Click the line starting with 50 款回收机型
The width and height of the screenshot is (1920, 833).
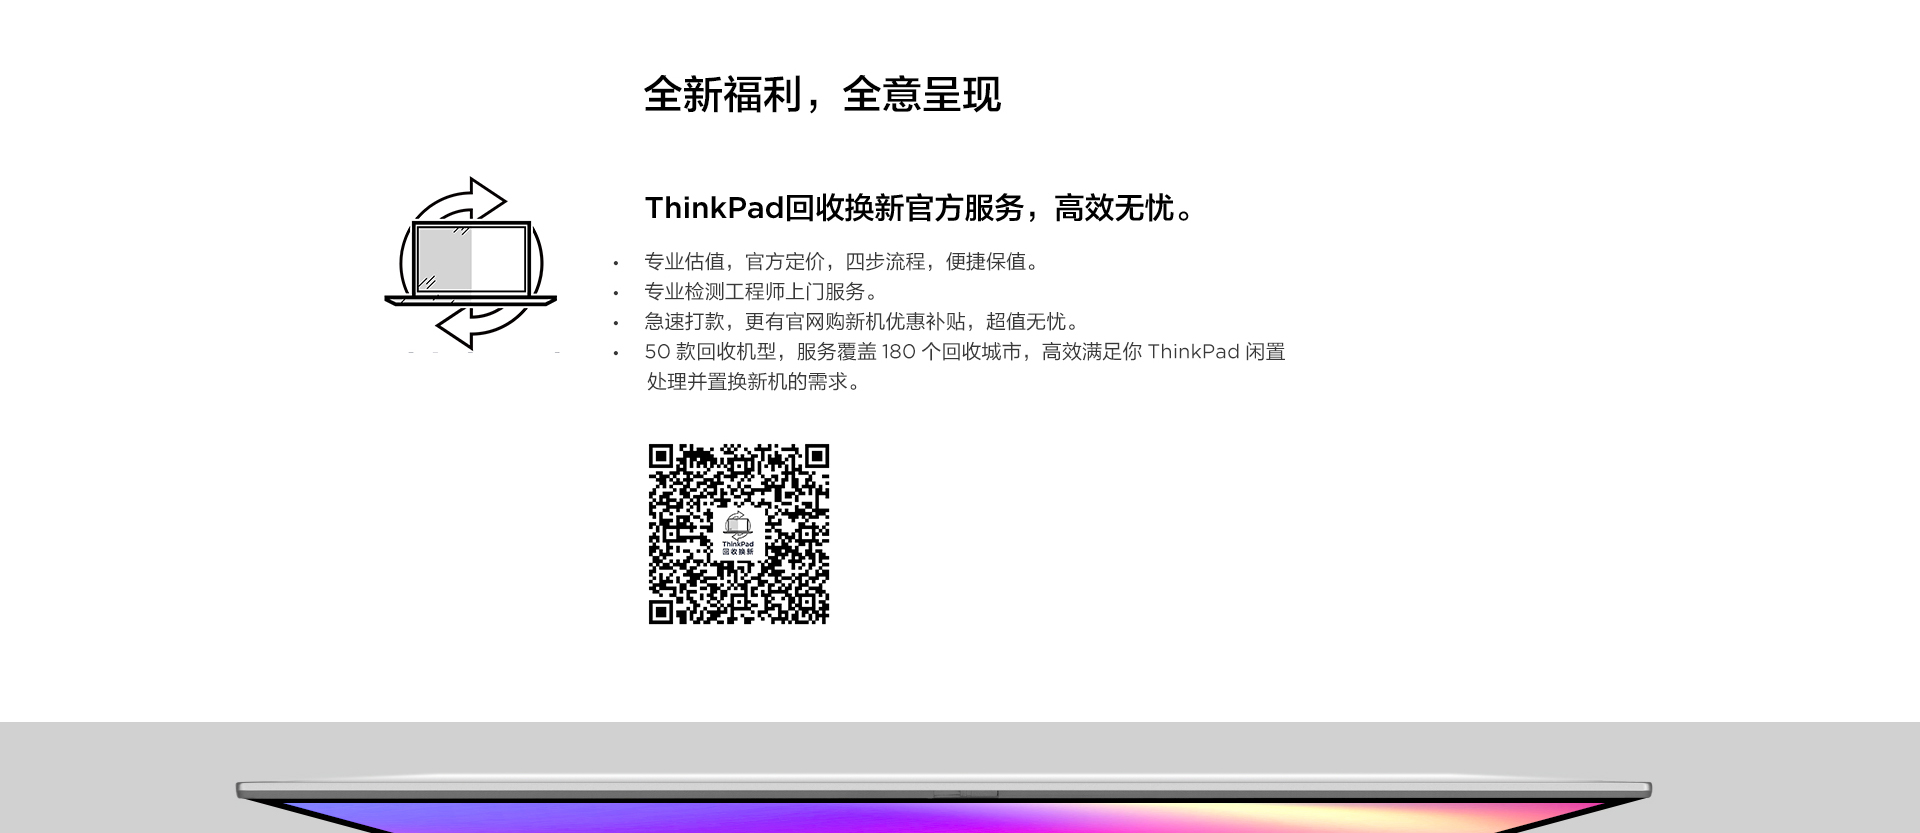964,352
